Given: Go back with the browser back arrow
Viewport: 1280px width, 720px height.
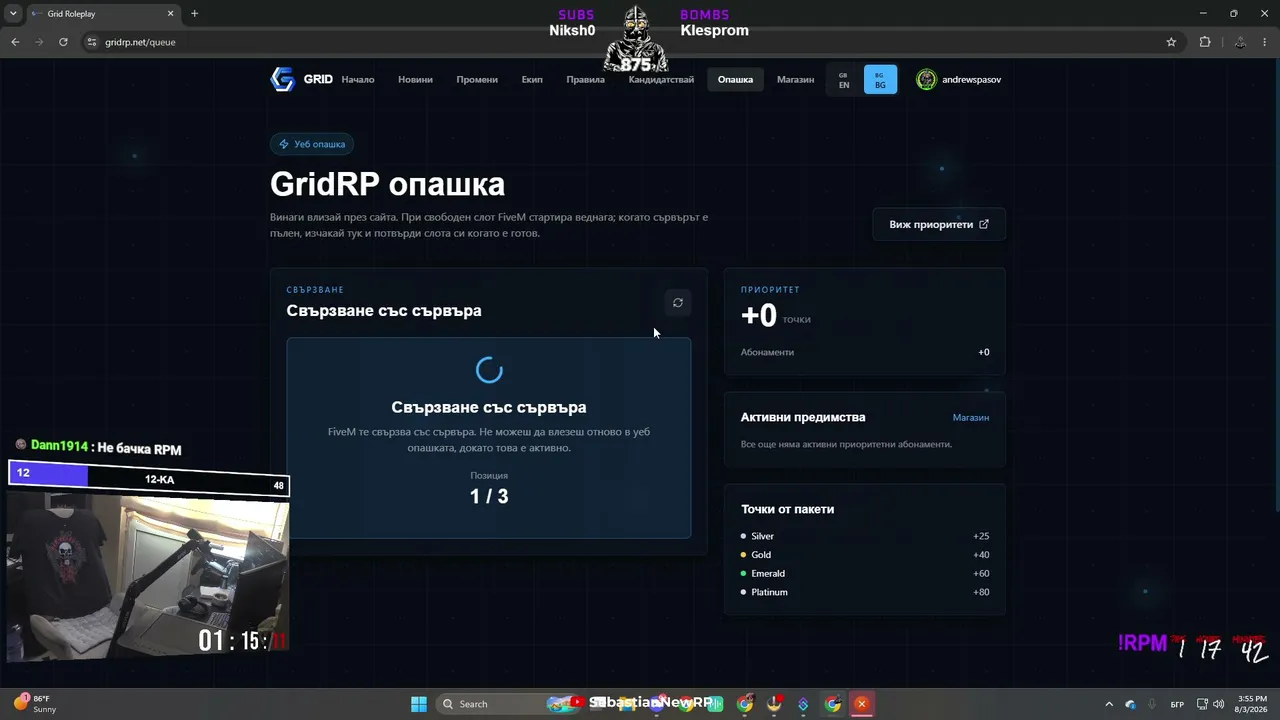Looking at the screenshot, I should pos(15,42).
